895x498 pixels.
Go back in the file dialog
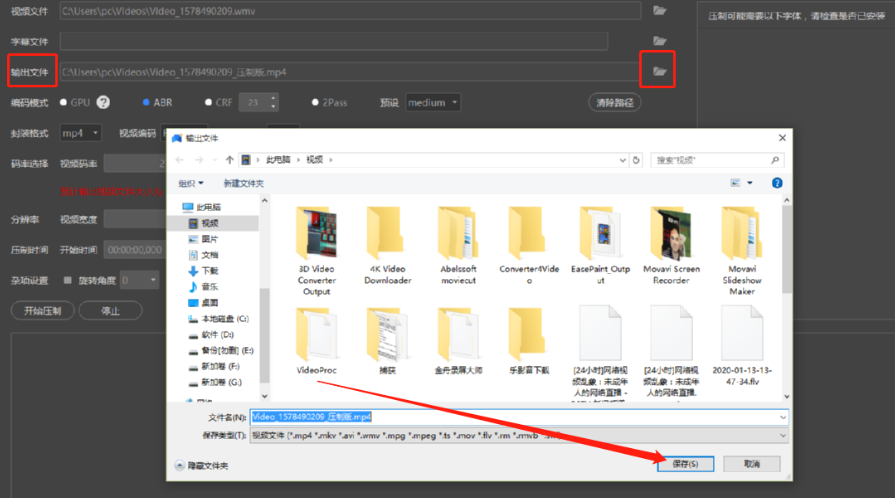(180, 160)
